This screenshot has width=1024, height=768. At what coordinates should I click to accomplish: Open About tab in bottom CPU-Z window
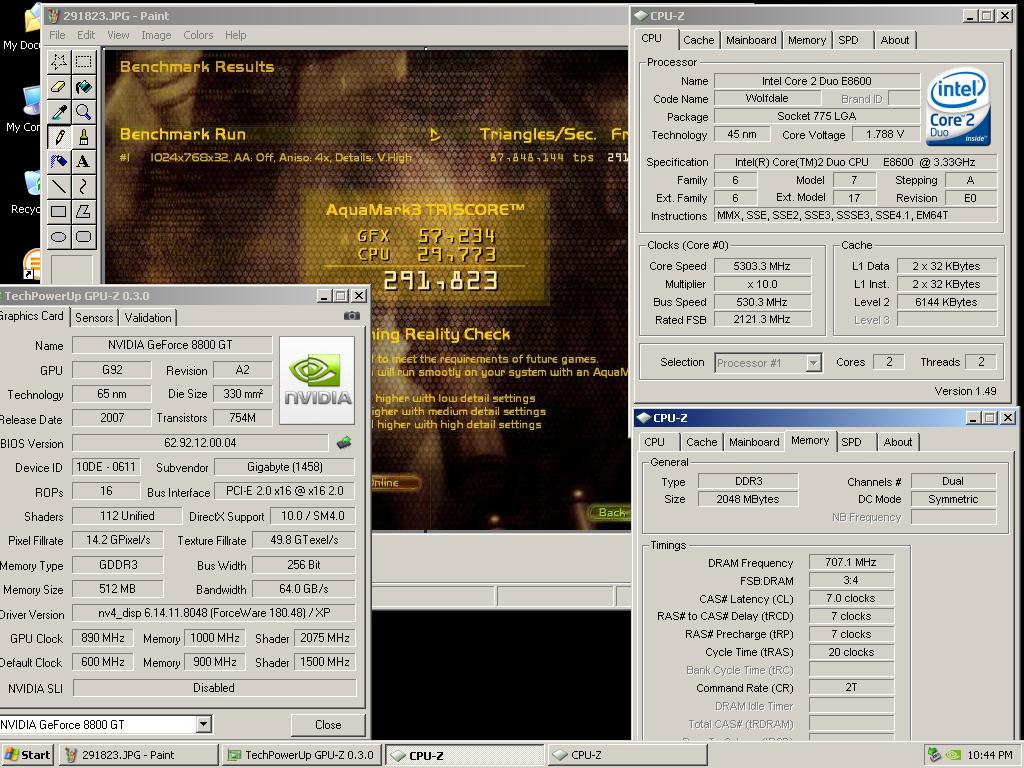point(898,442)
